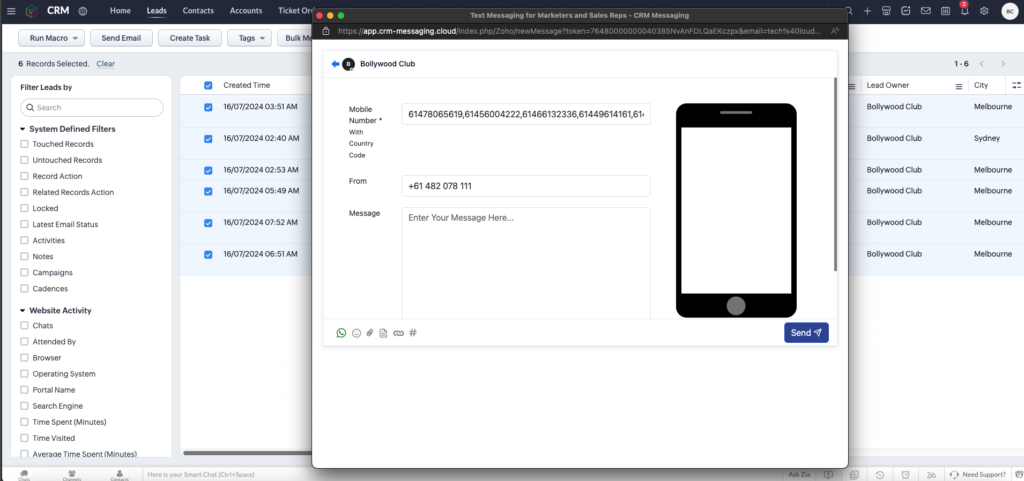Open the Run Macro dropdown

pos(52,39)
